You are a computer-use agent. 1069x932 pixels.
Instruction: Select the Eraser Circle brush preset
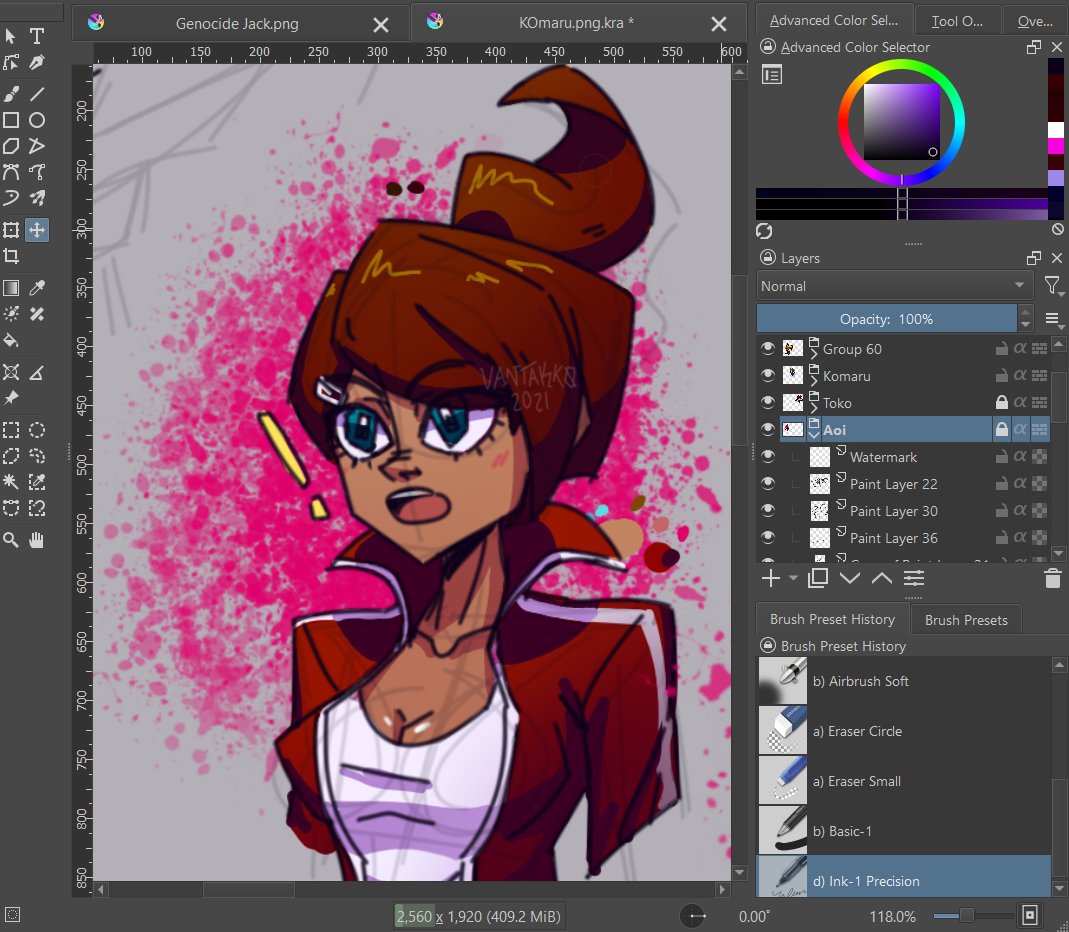[904, 731]
